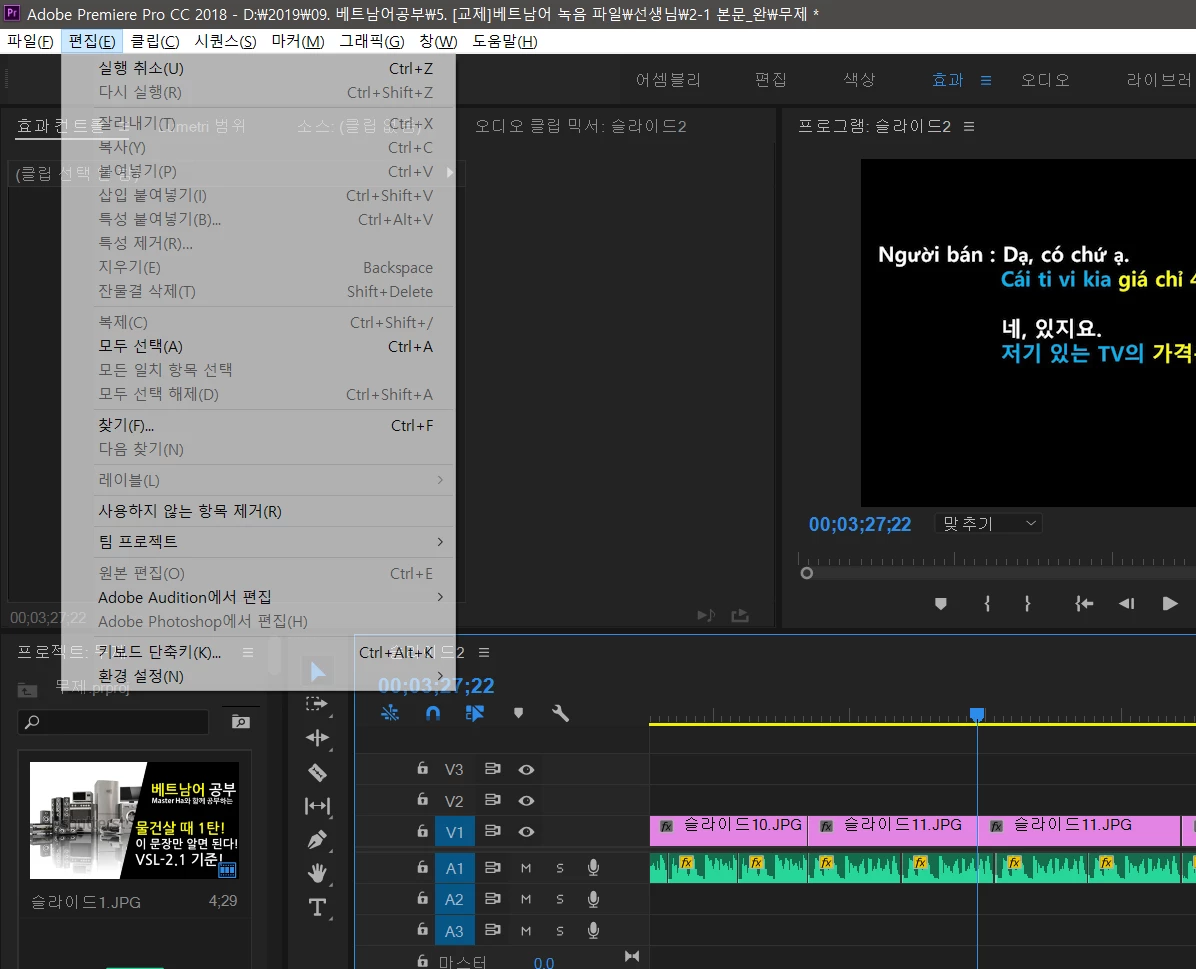The image size is (1196, 969).
Task: Expand the 레이블(L) submenu
Action: pos(440,480)
